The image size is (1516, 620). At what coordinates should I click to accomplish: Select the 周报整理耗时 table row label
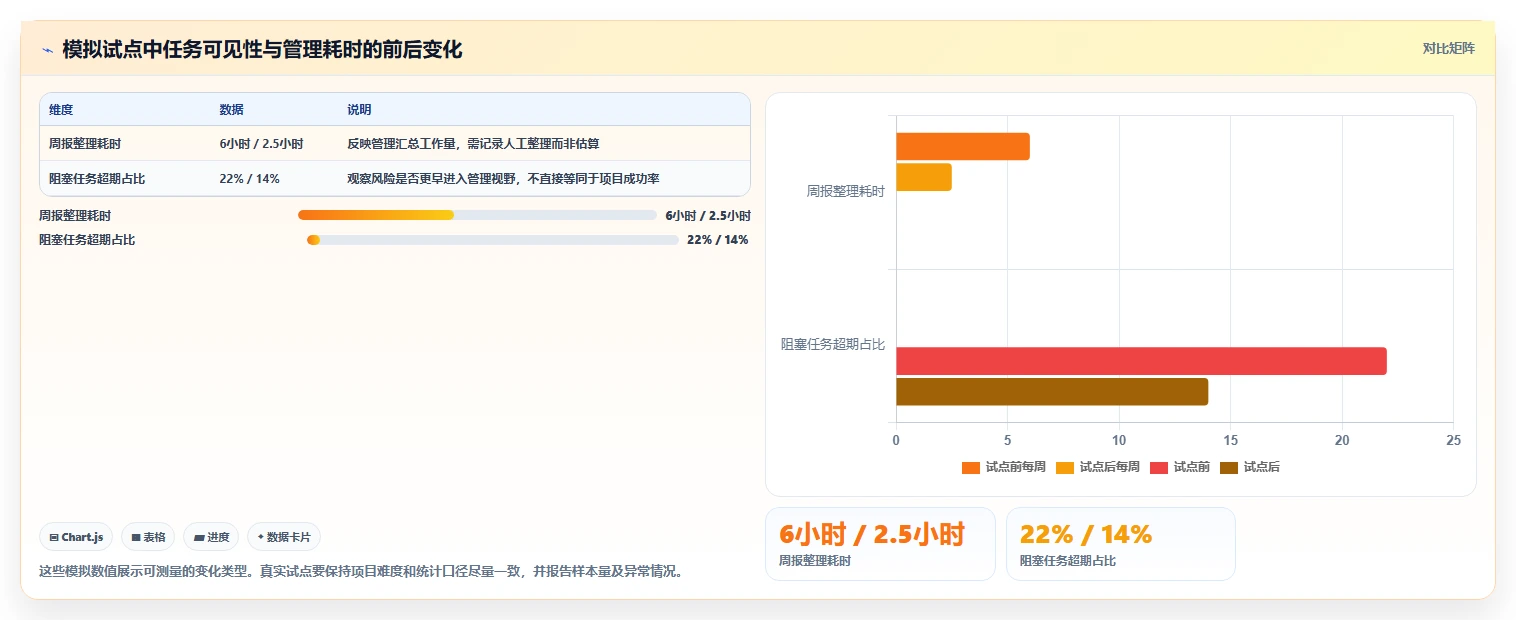point(85,144)
